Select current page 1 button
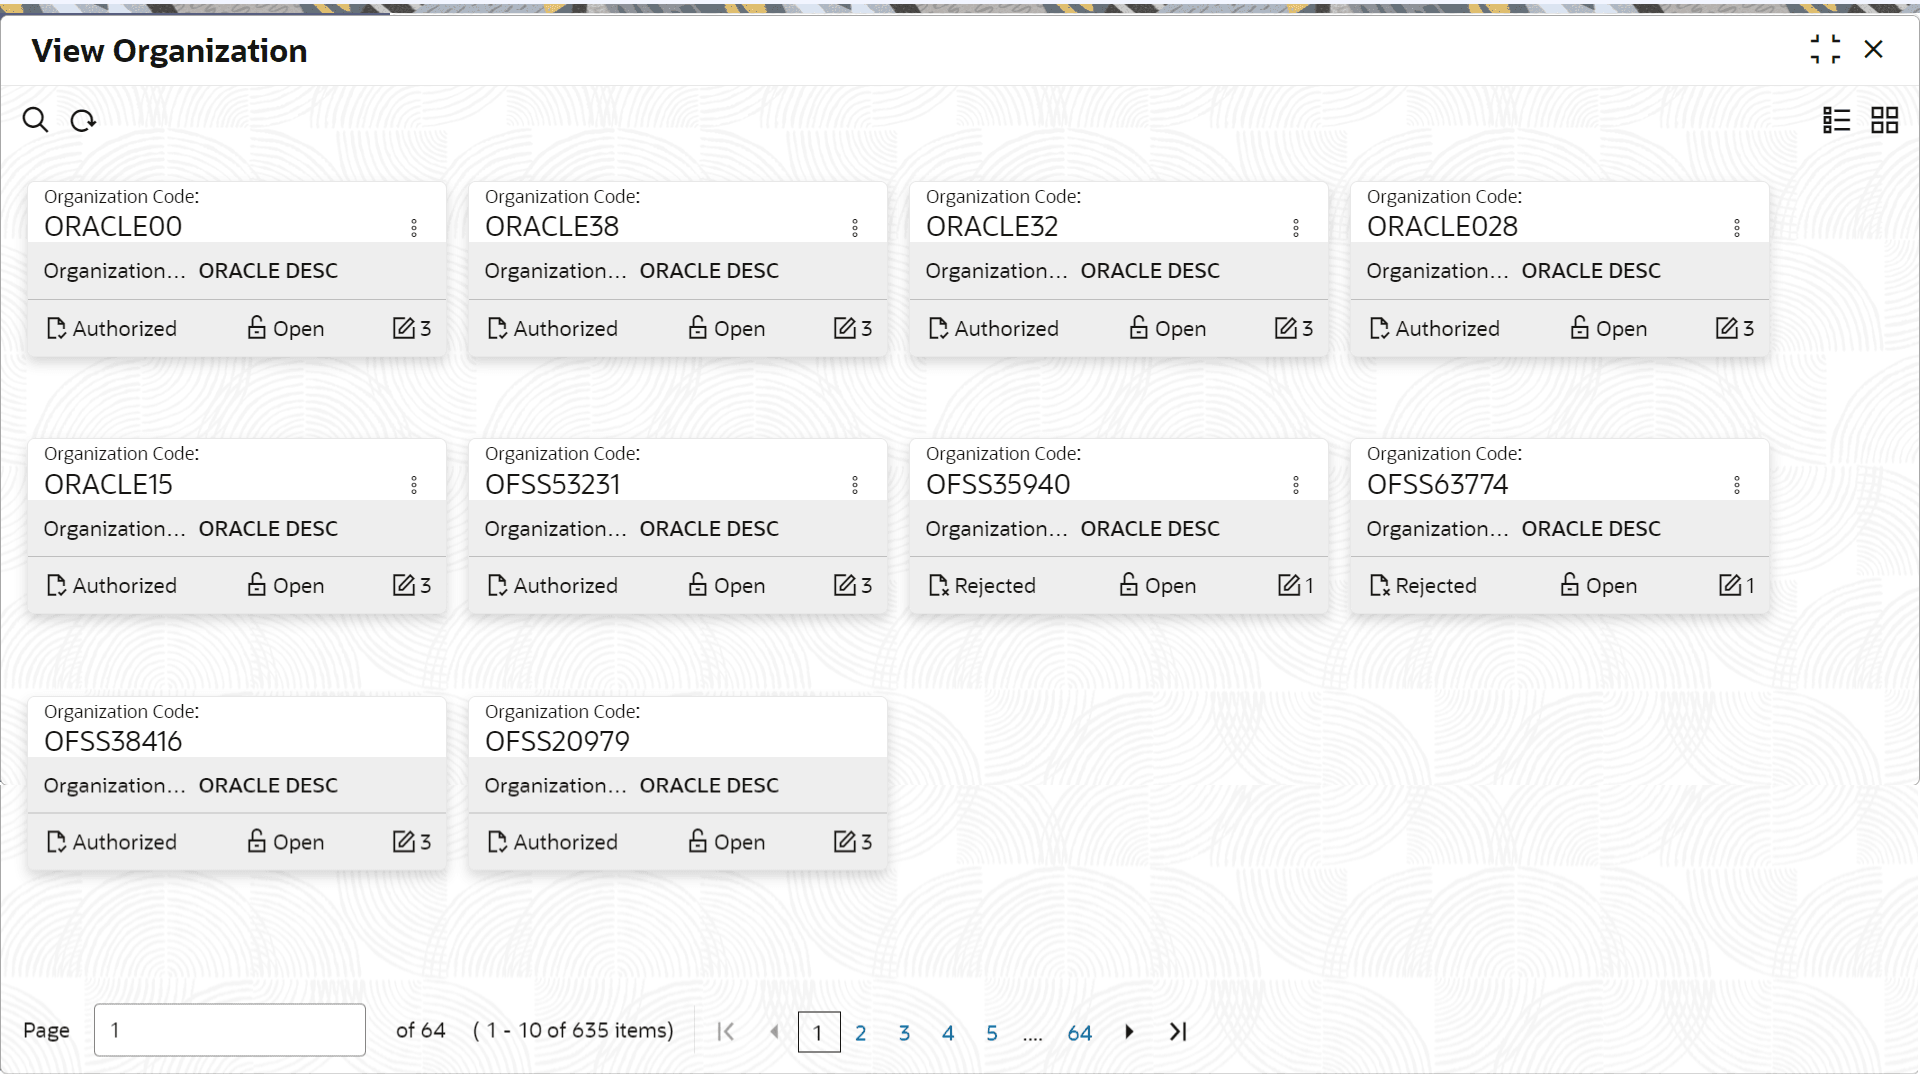Image resolution: width=1920 pixels, height=1075 pixels. [818, 1032]
